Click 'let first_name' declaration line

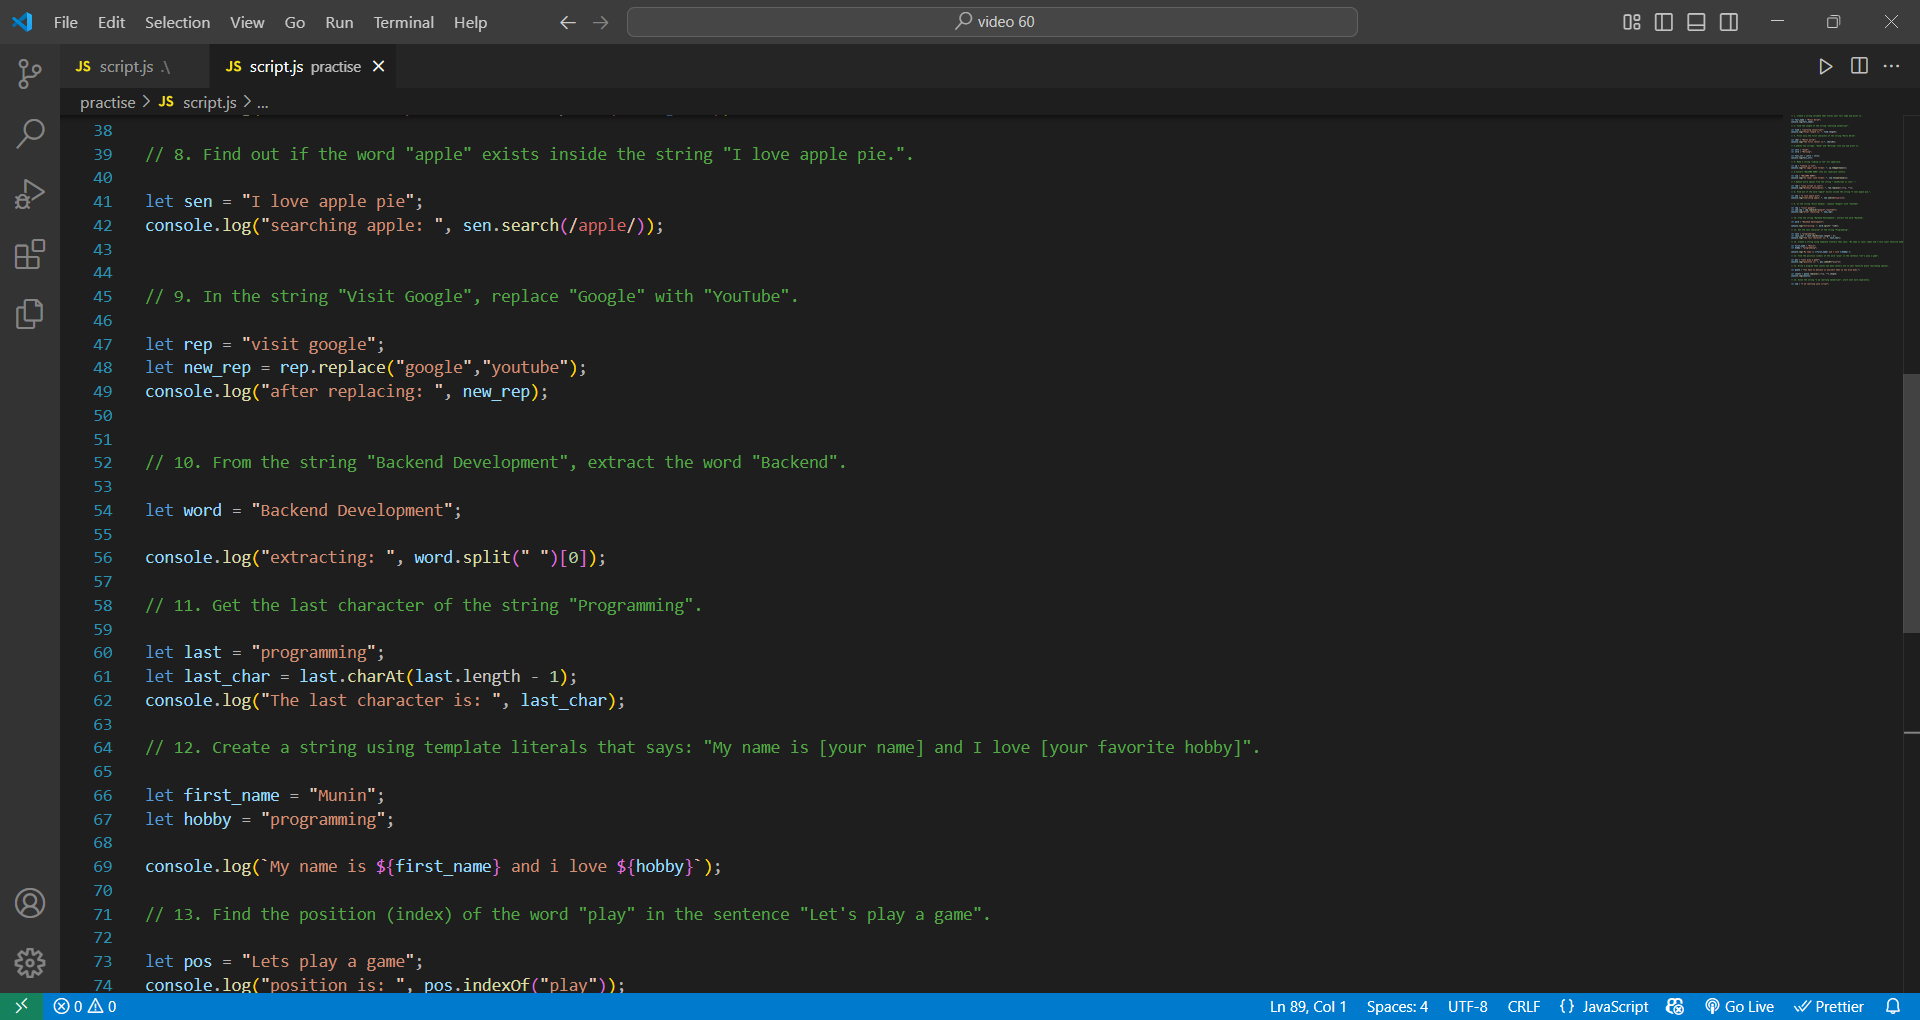265,795
